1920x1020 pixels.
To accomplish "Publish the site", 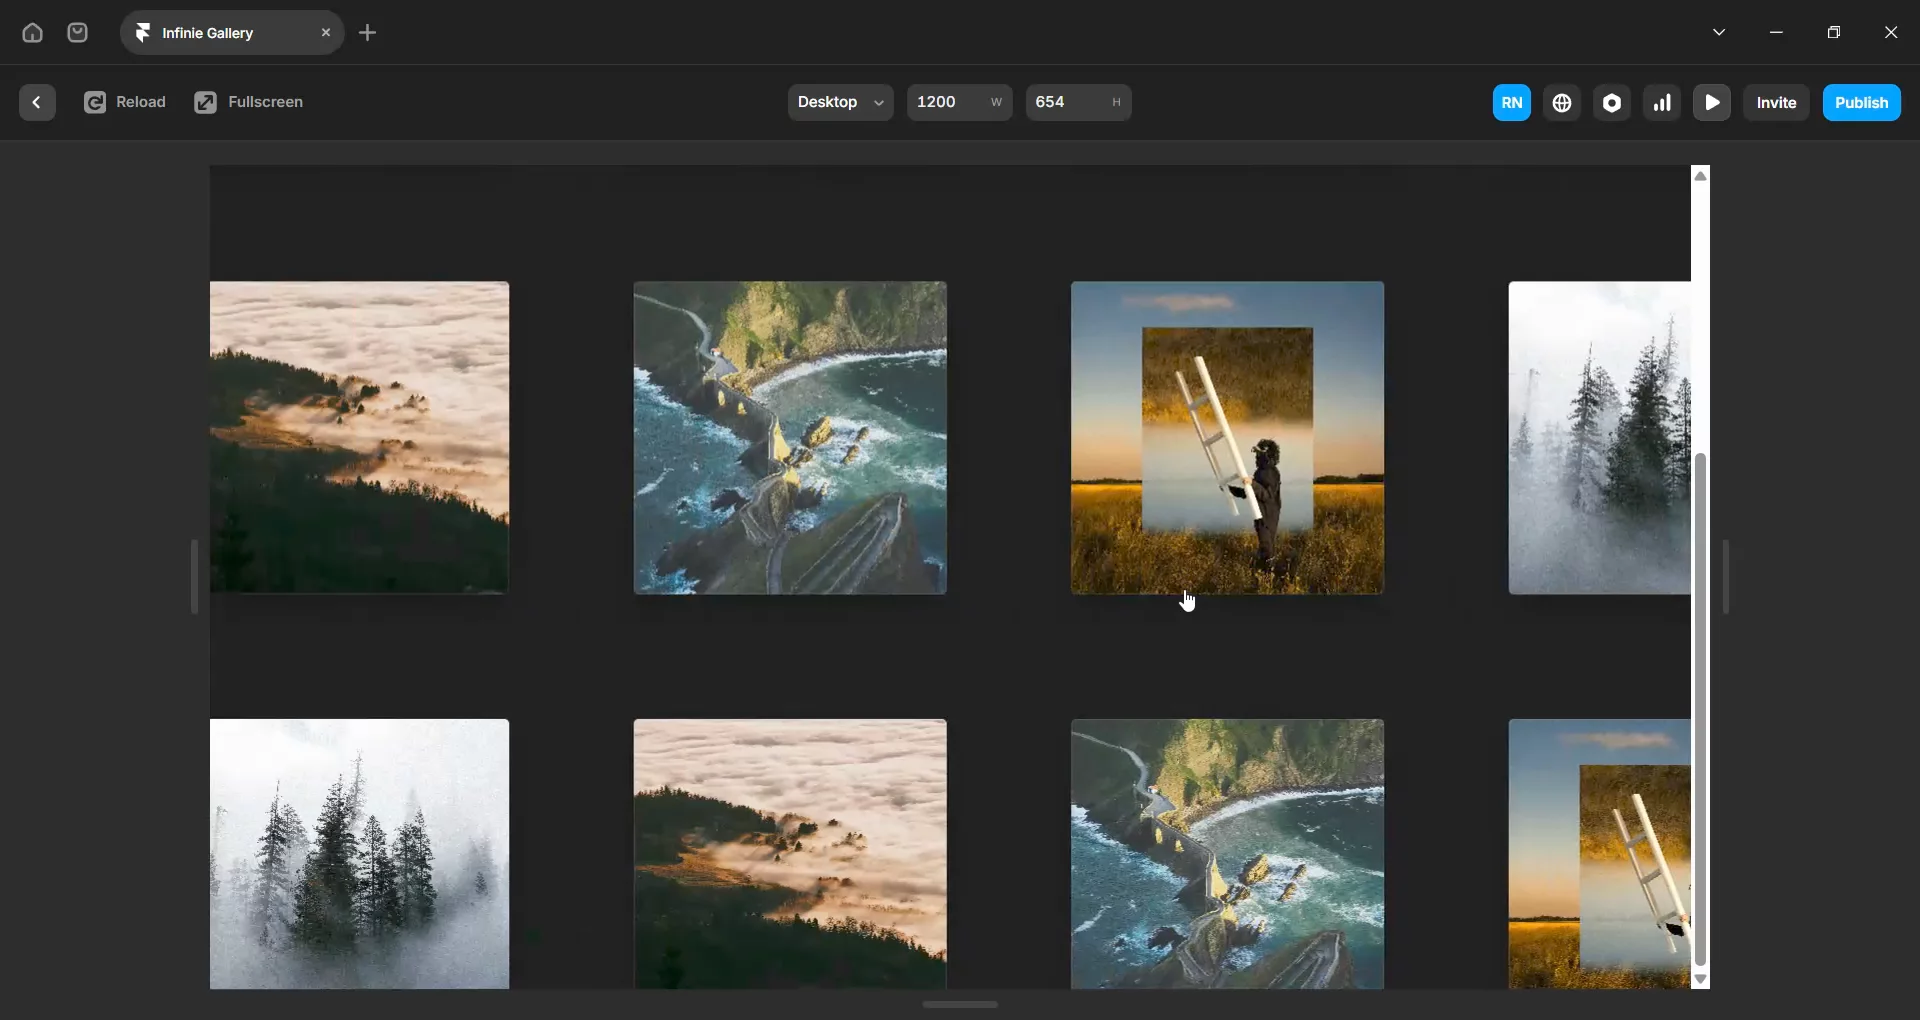I will (1862, 103).
